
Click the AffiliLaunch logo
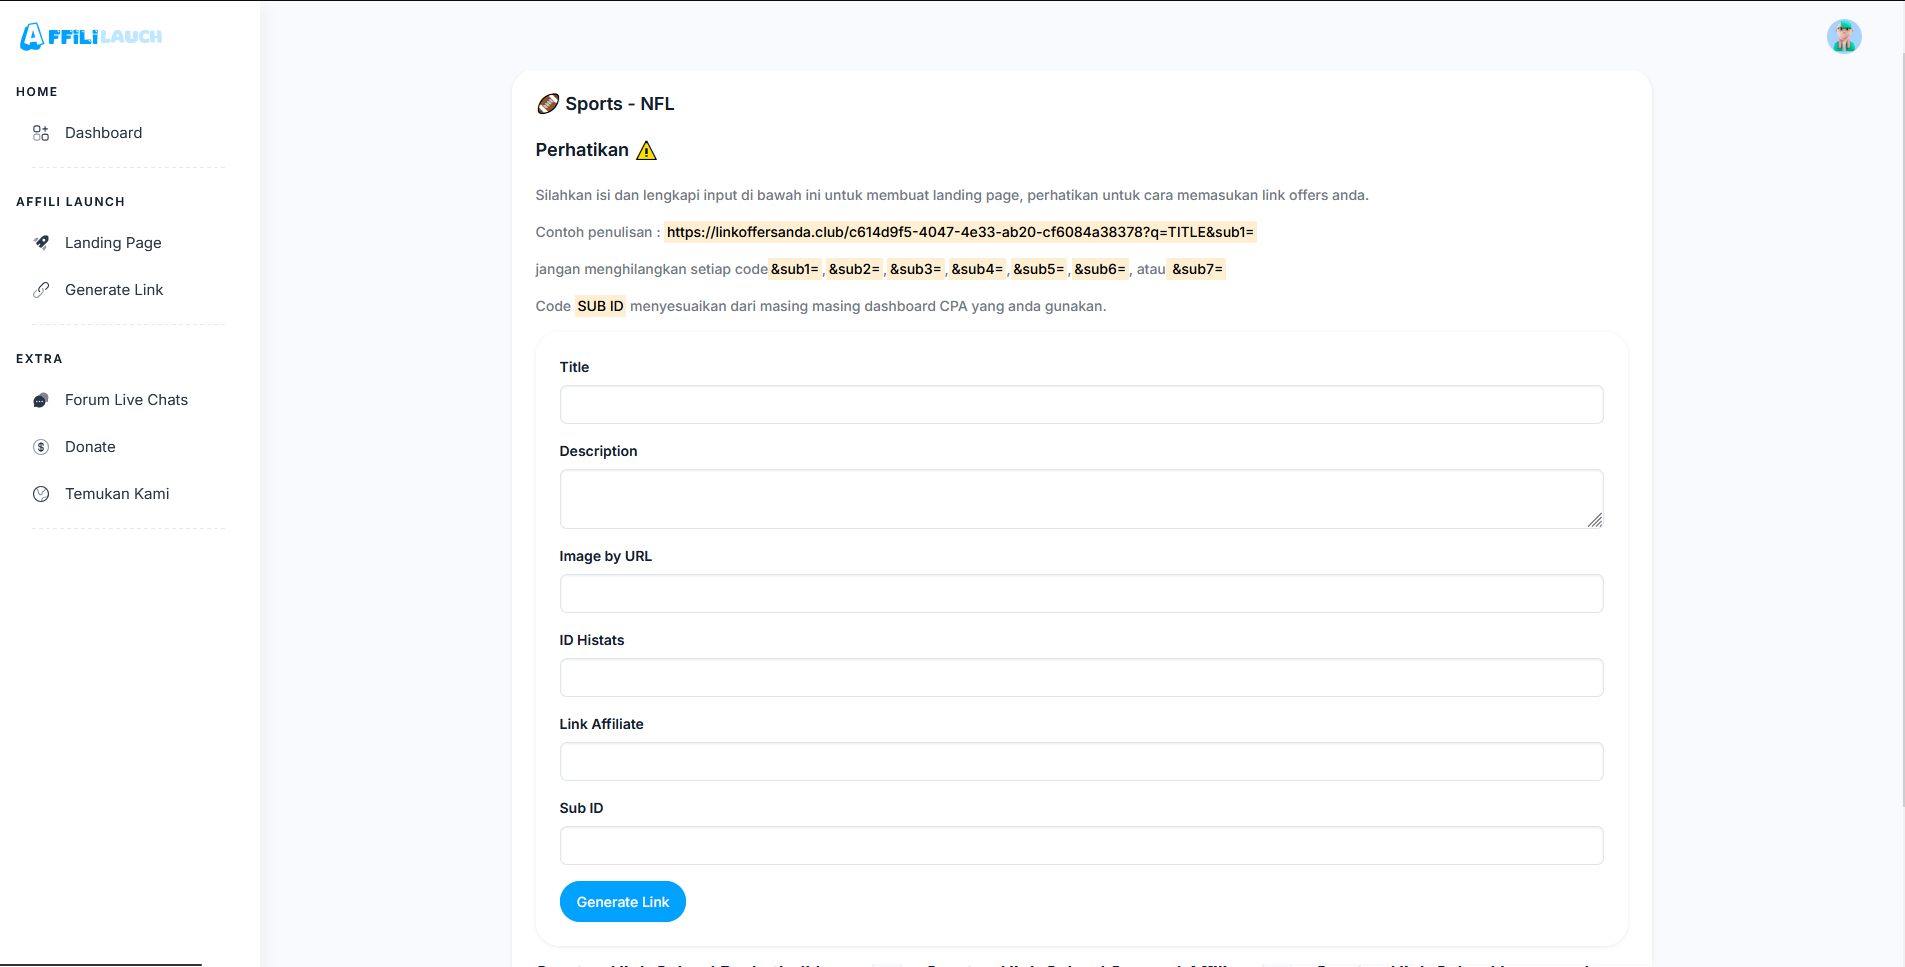[91, 37]
